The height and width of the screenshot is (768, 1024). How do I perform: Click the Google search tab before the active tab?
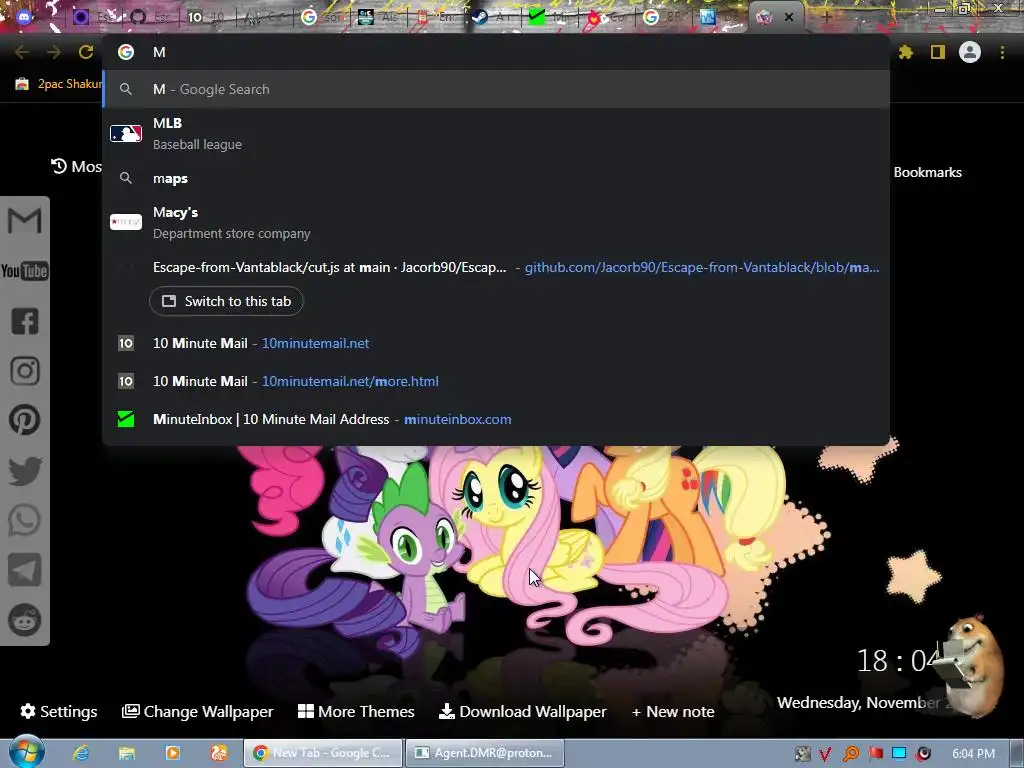664,18
